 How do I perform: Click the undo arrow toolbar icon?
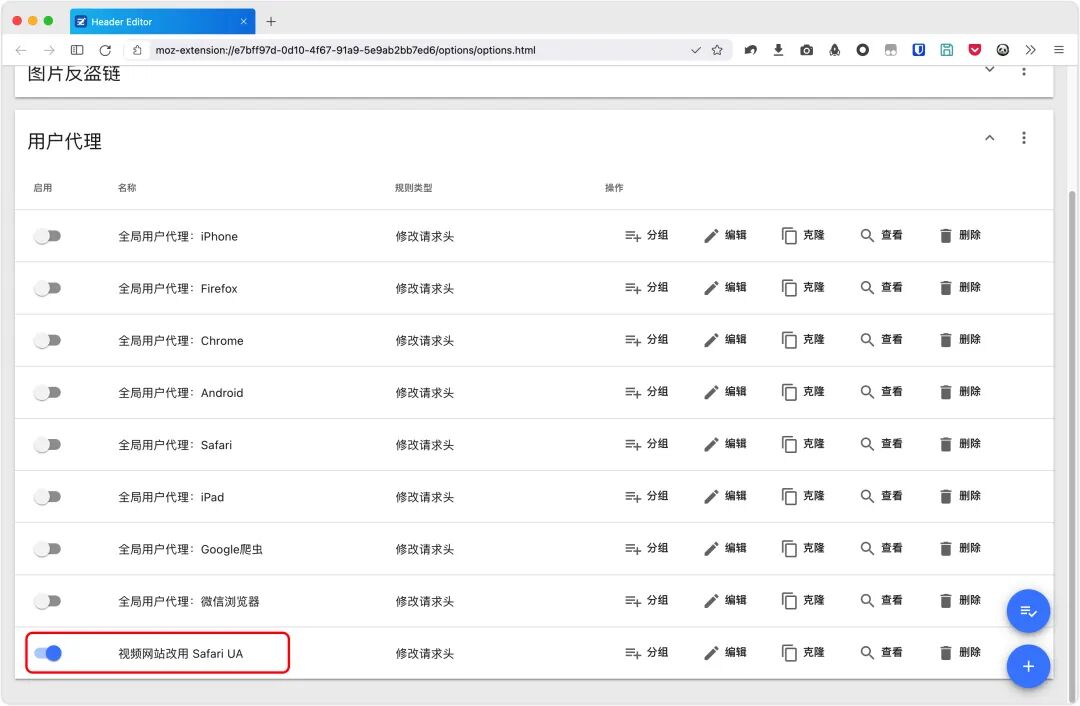751,50
